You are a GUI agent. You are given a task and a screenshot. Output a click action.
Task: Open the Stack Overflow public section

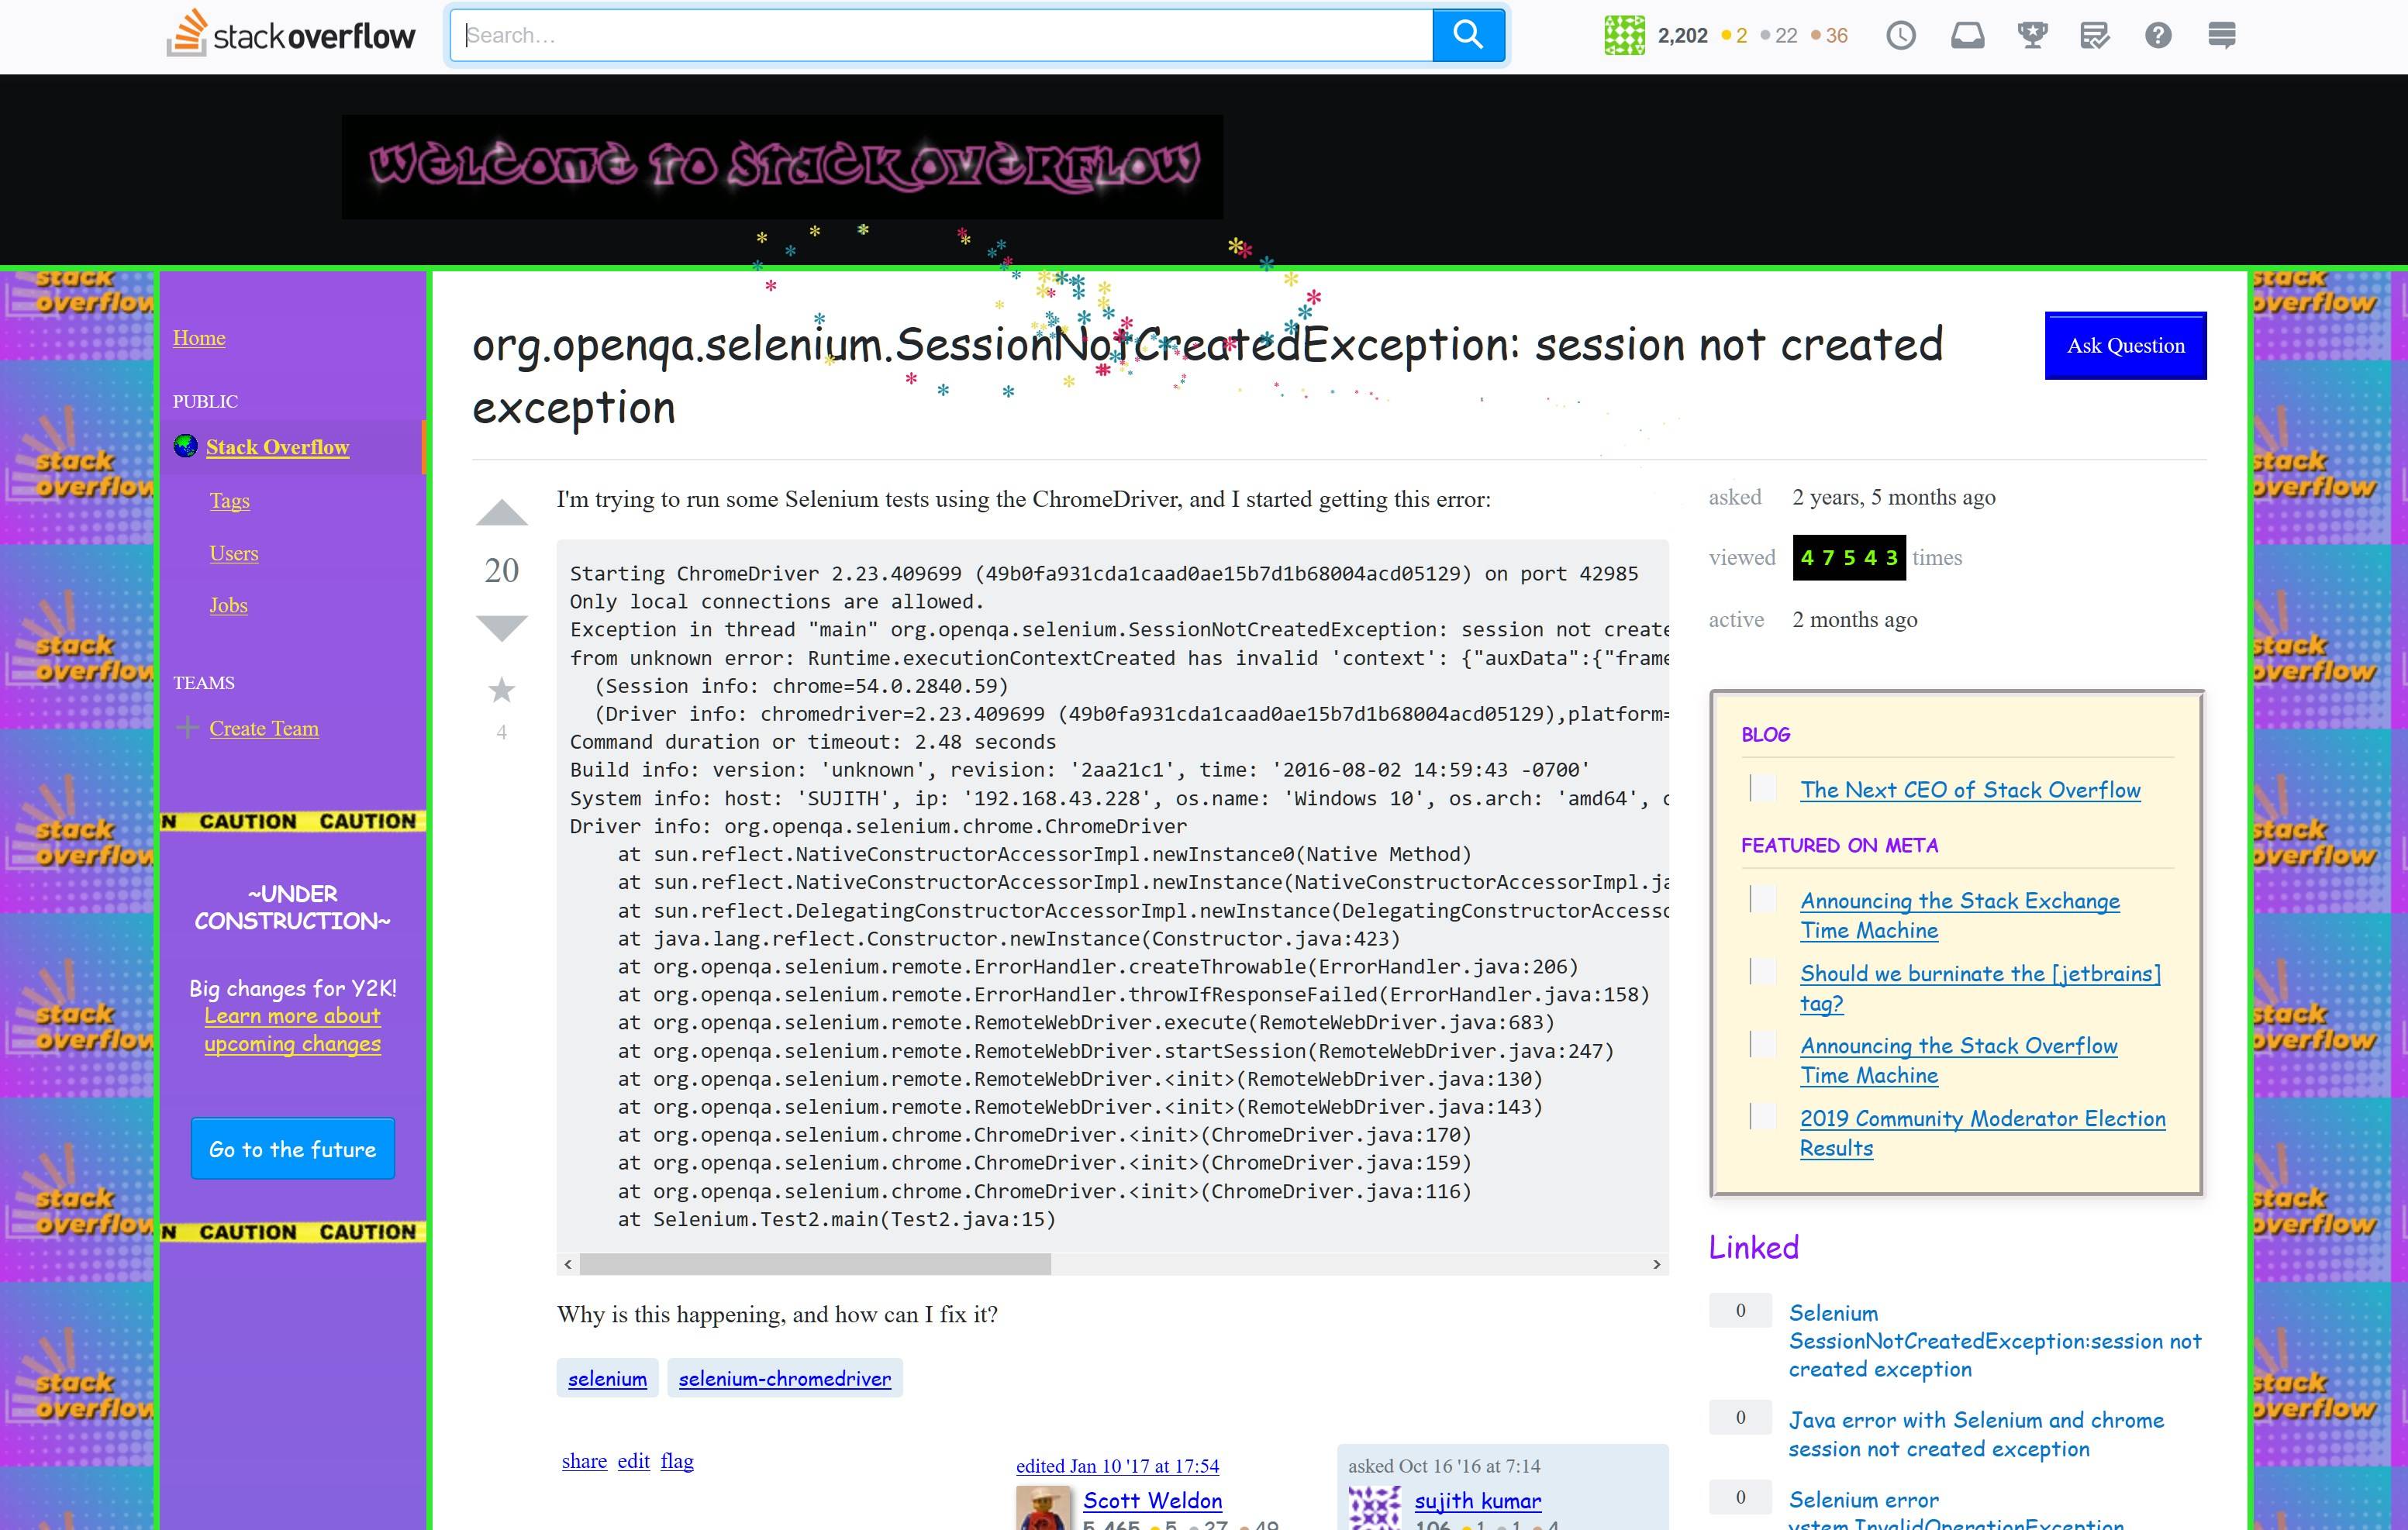coord(279,447)
